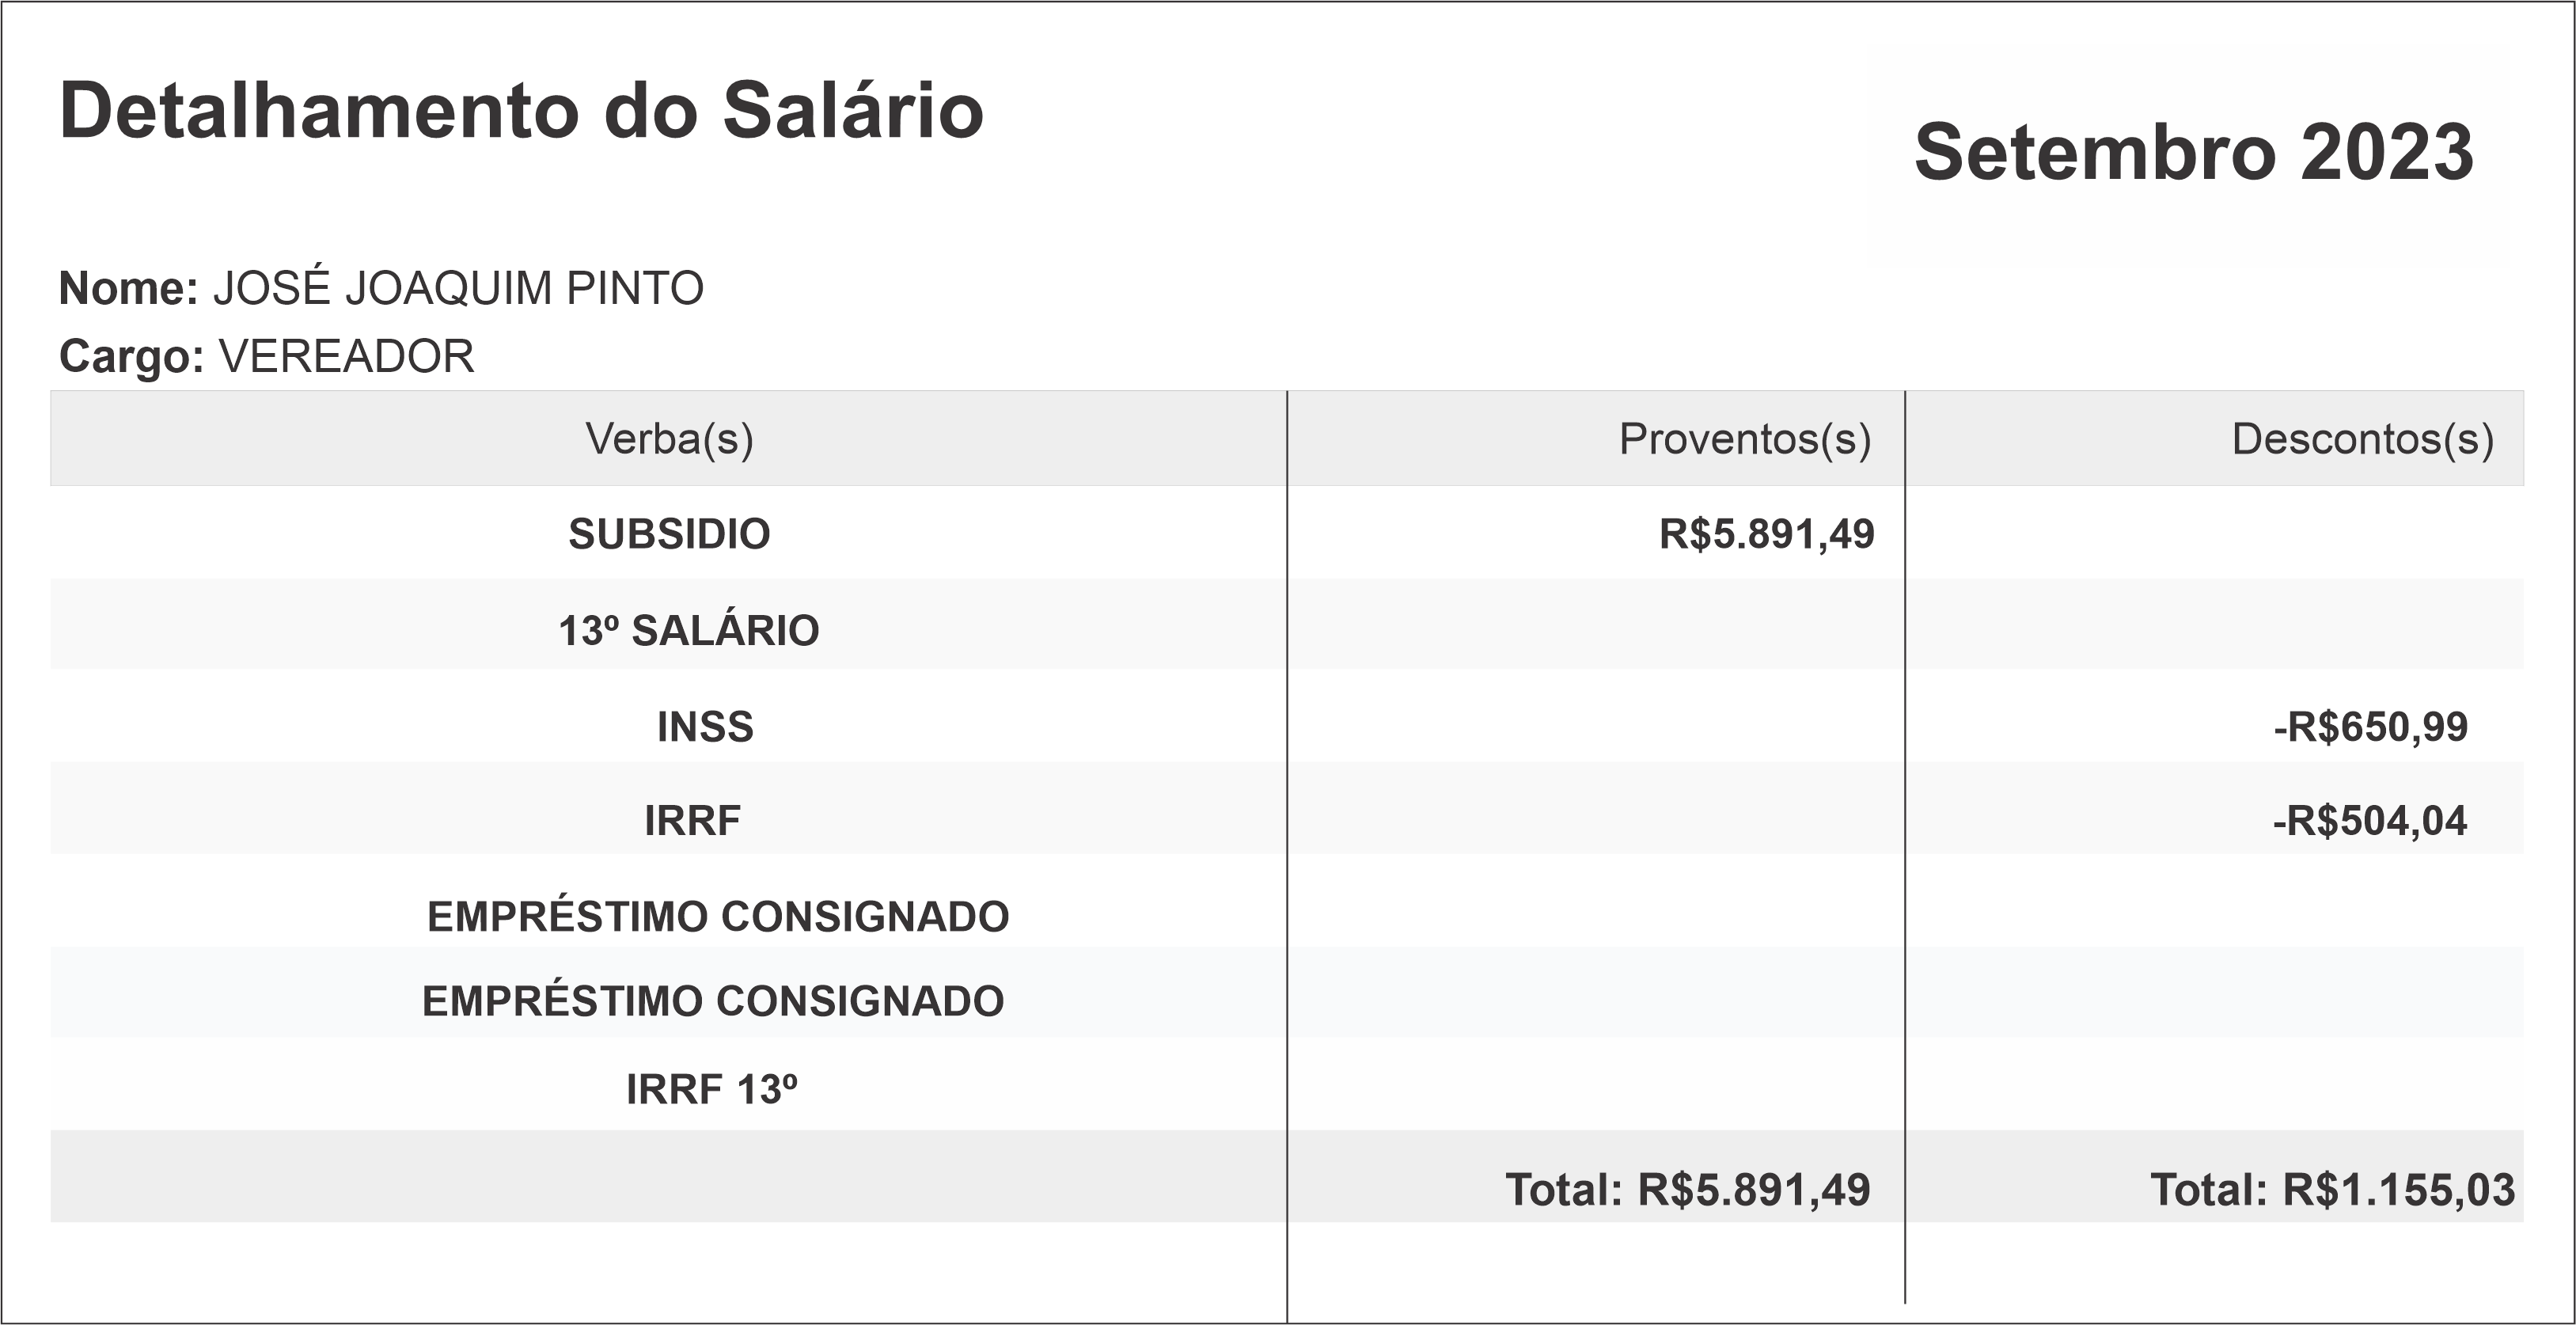Click the "Descontos(s)" column header
Screen dimensions: 2576x1325
click(2362, 439)
